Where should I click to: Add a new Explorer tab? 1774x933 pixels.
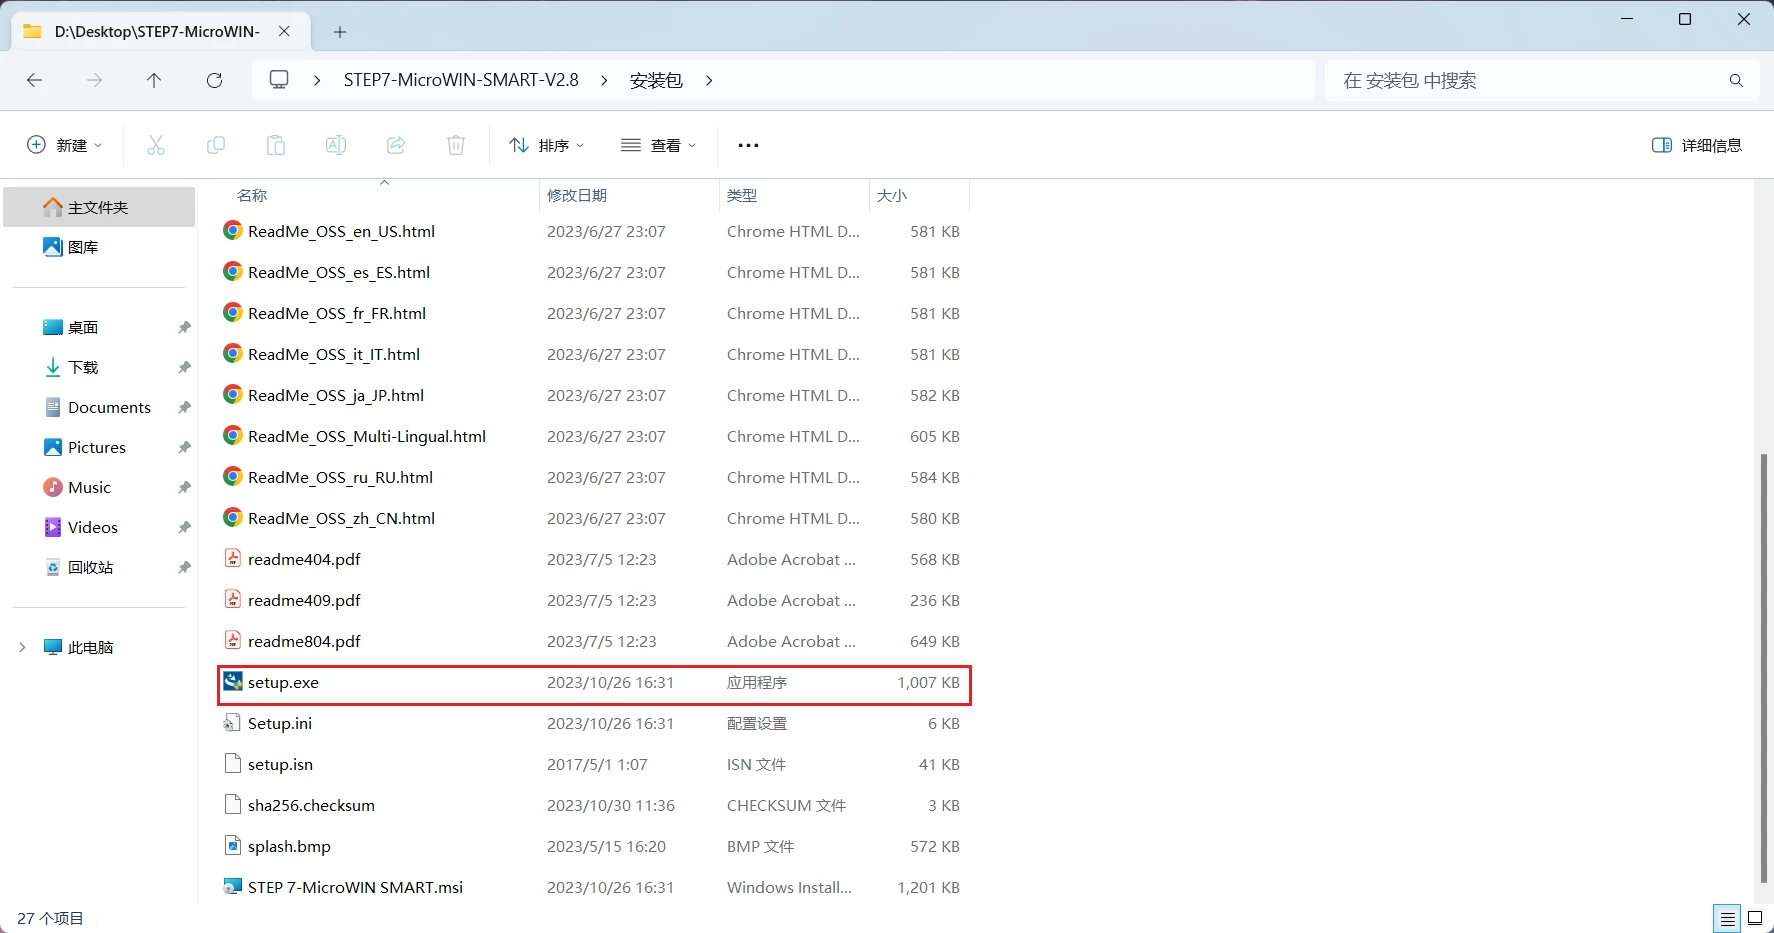tap(340, 32)
